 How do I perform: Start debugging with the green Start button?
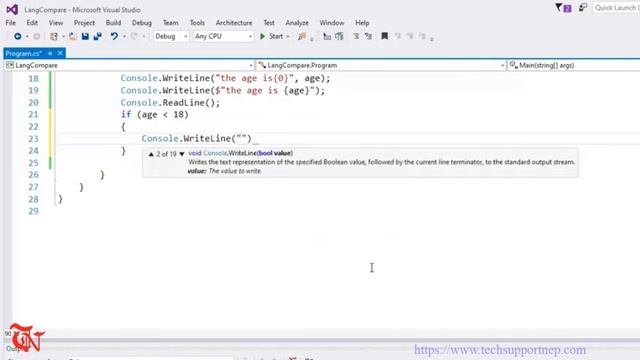[271, 36]
